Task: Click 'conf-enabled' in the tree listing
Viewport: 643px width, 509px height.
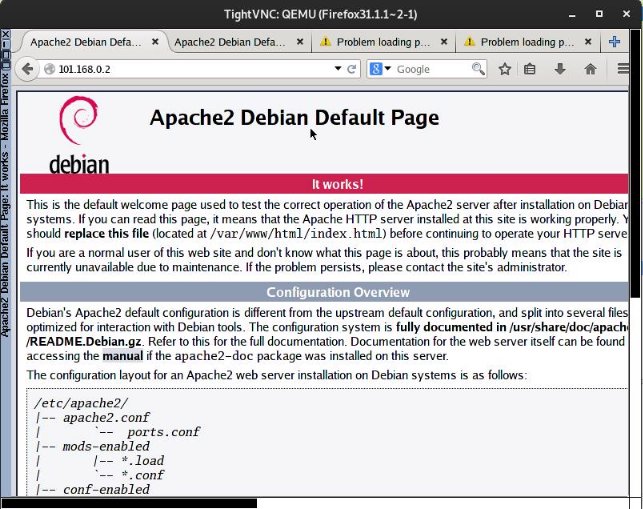Action: (x=106, y=489)
